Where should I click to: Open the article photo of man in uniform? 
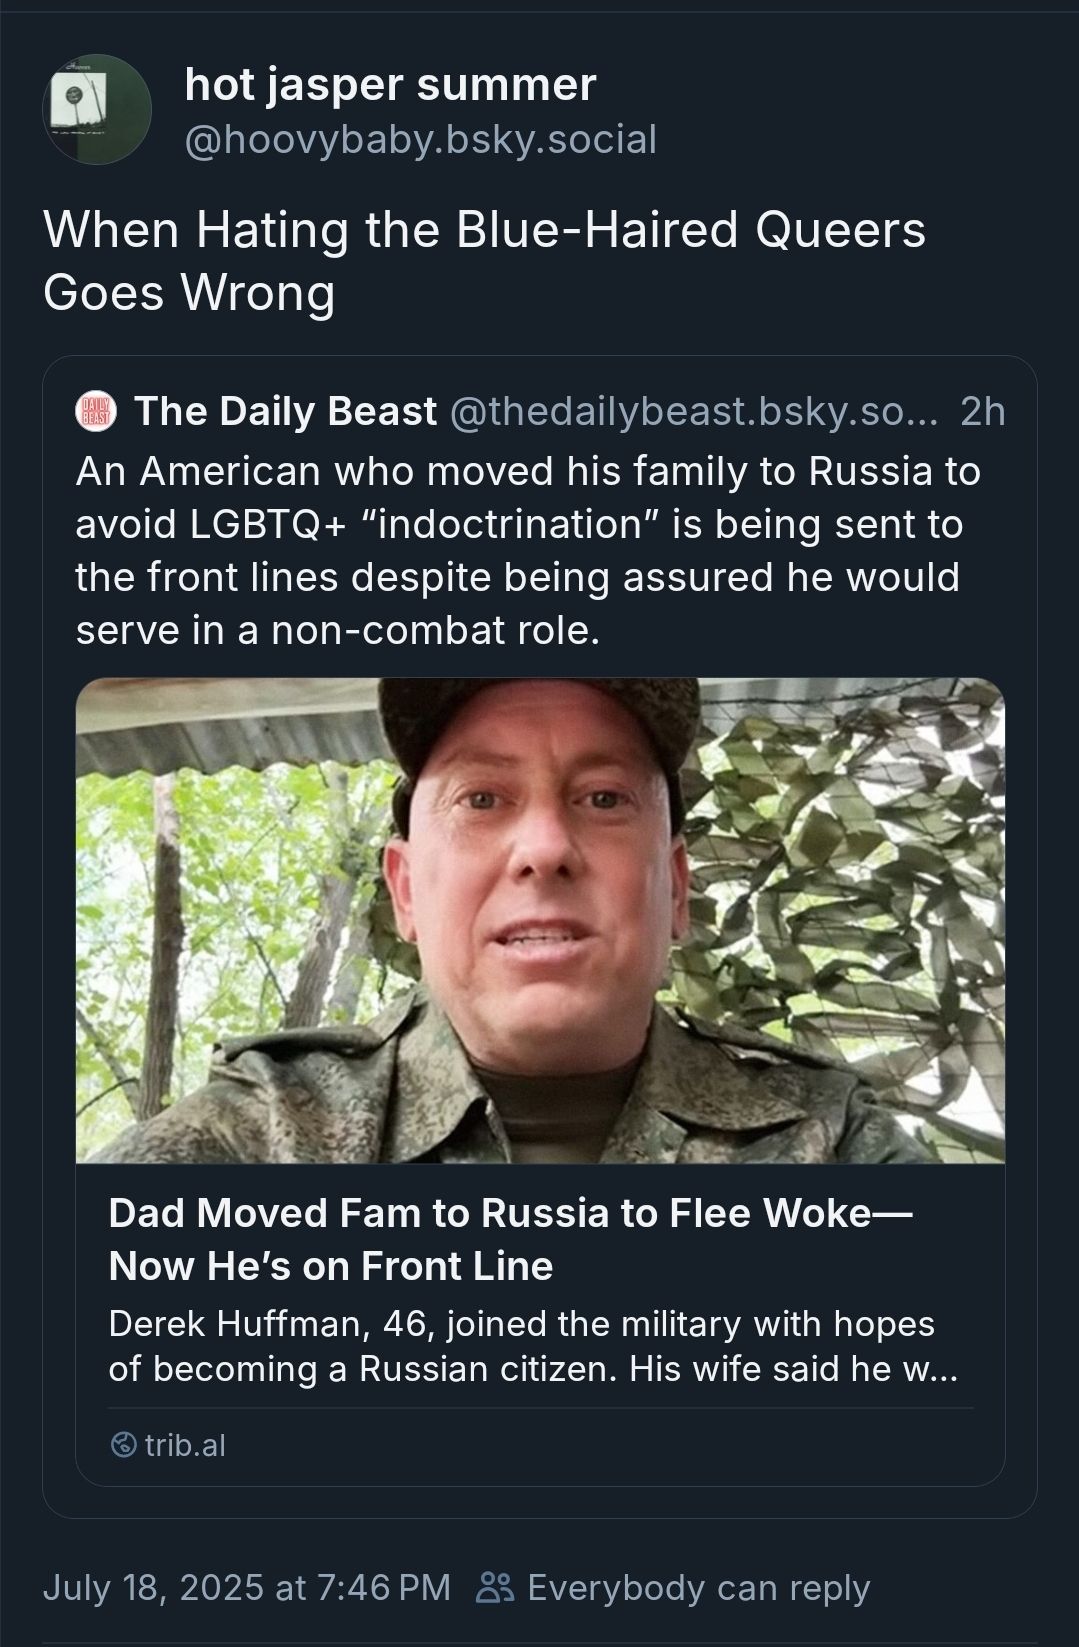[540, 920]
